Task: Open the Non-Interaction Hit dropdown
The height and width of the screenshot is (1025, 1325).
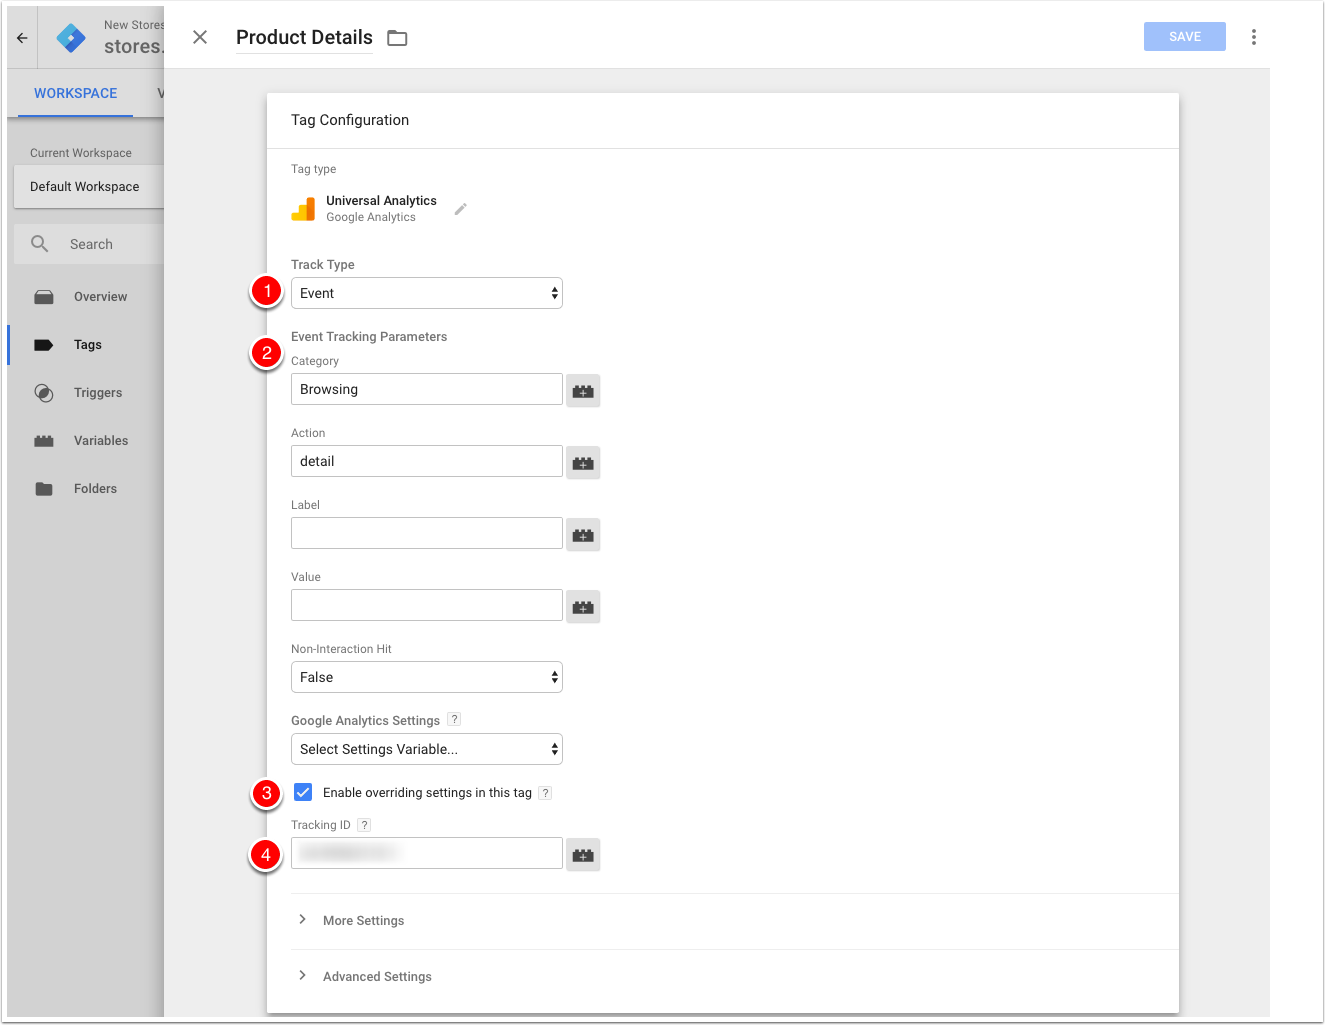Action: tap(427, 677)
